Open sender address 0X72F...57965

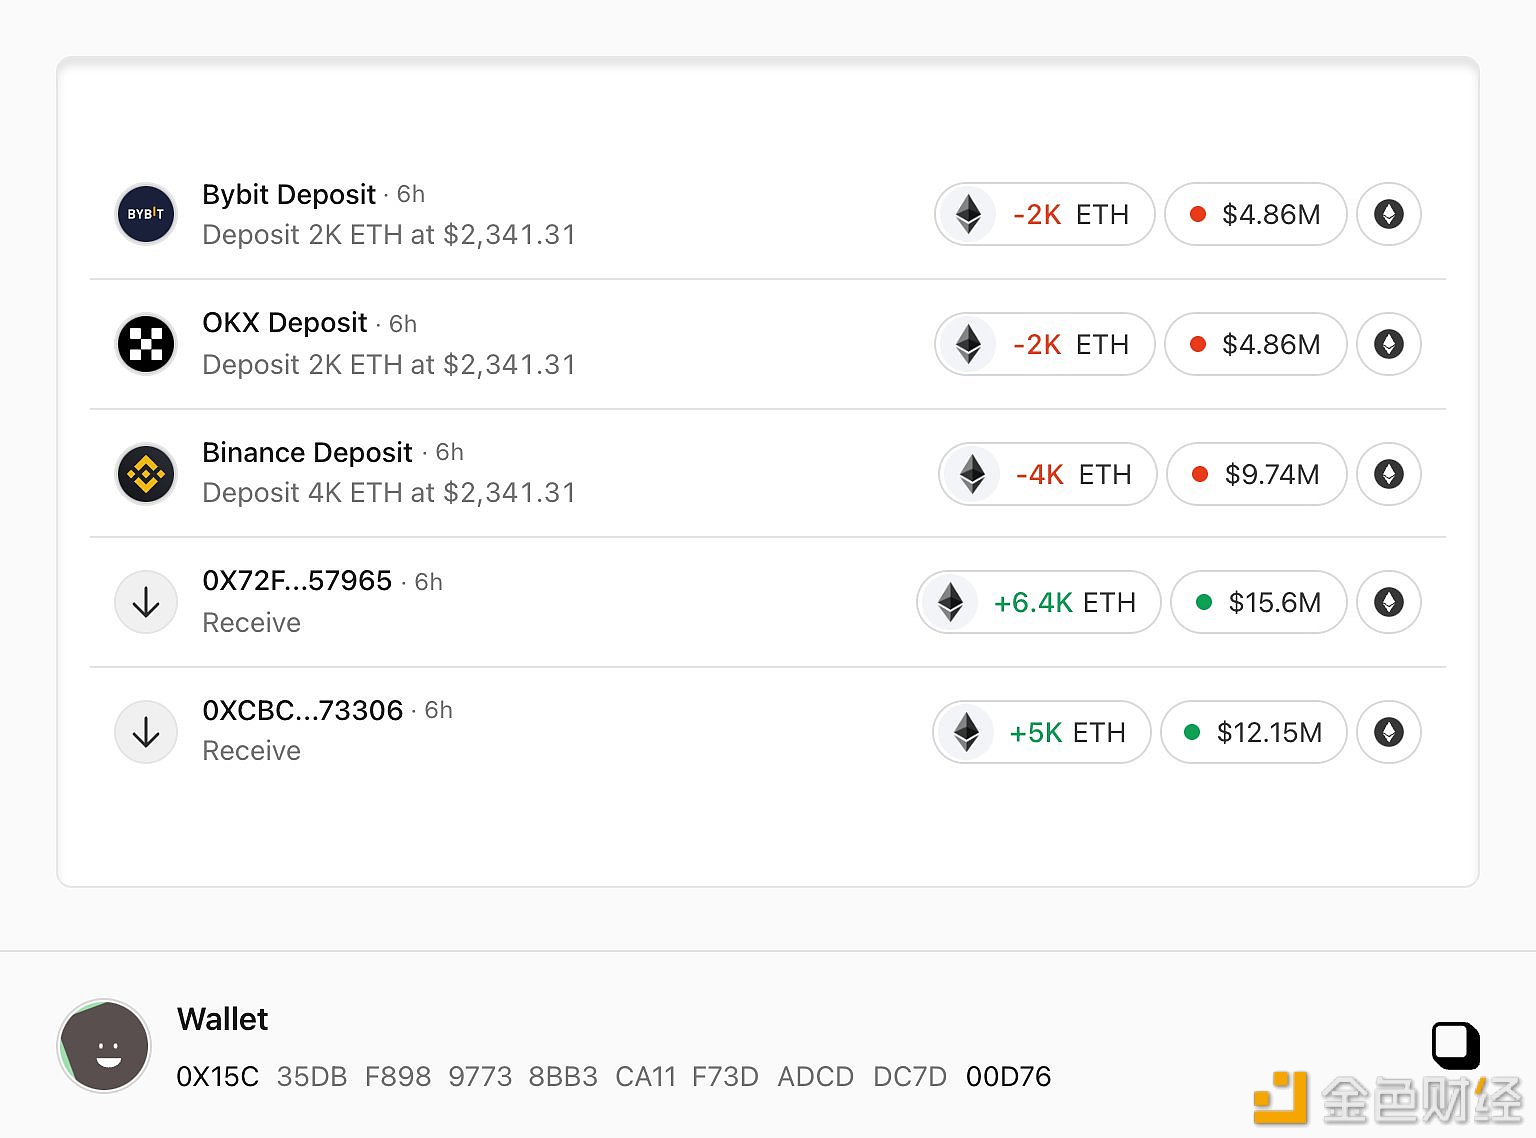tap(297, 581)
